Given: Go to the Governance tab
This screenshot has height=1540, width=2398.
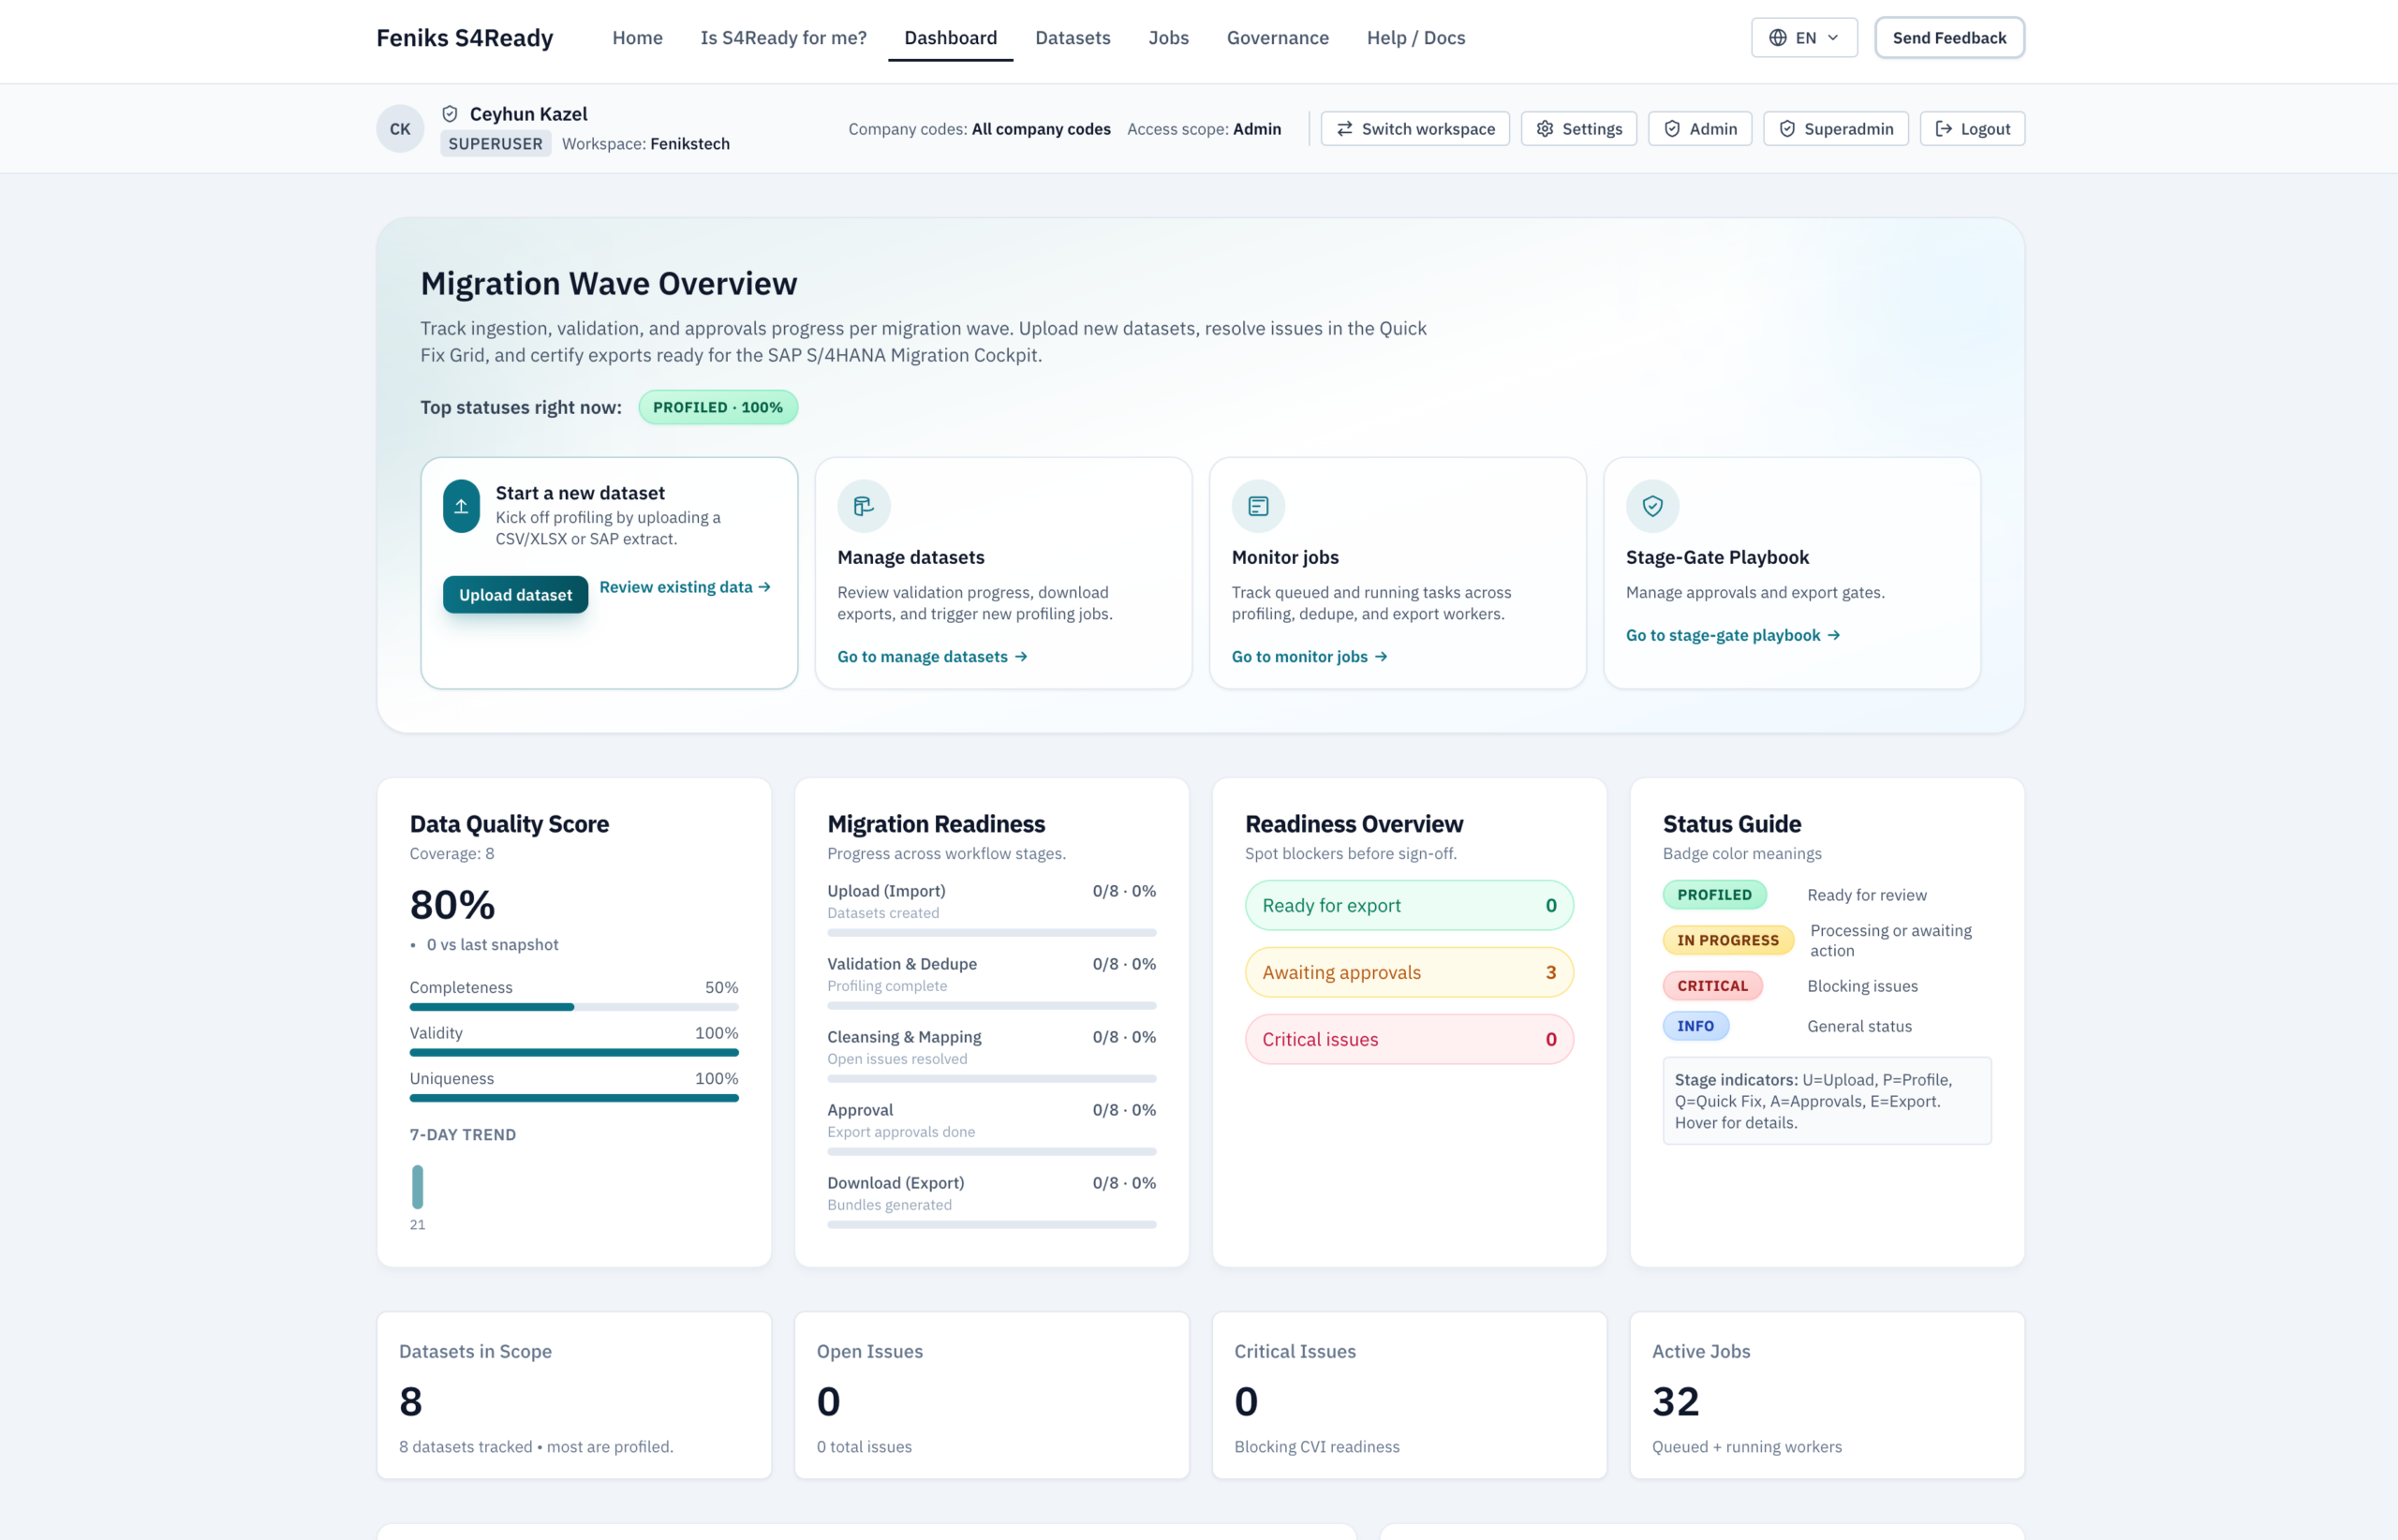Looking at the screenshot, I should pos(1277,38).
